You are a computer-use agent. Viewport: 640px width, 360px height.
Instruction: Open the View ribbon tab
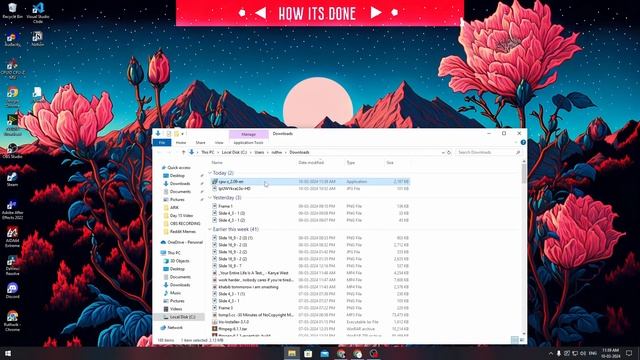[219, 142]
